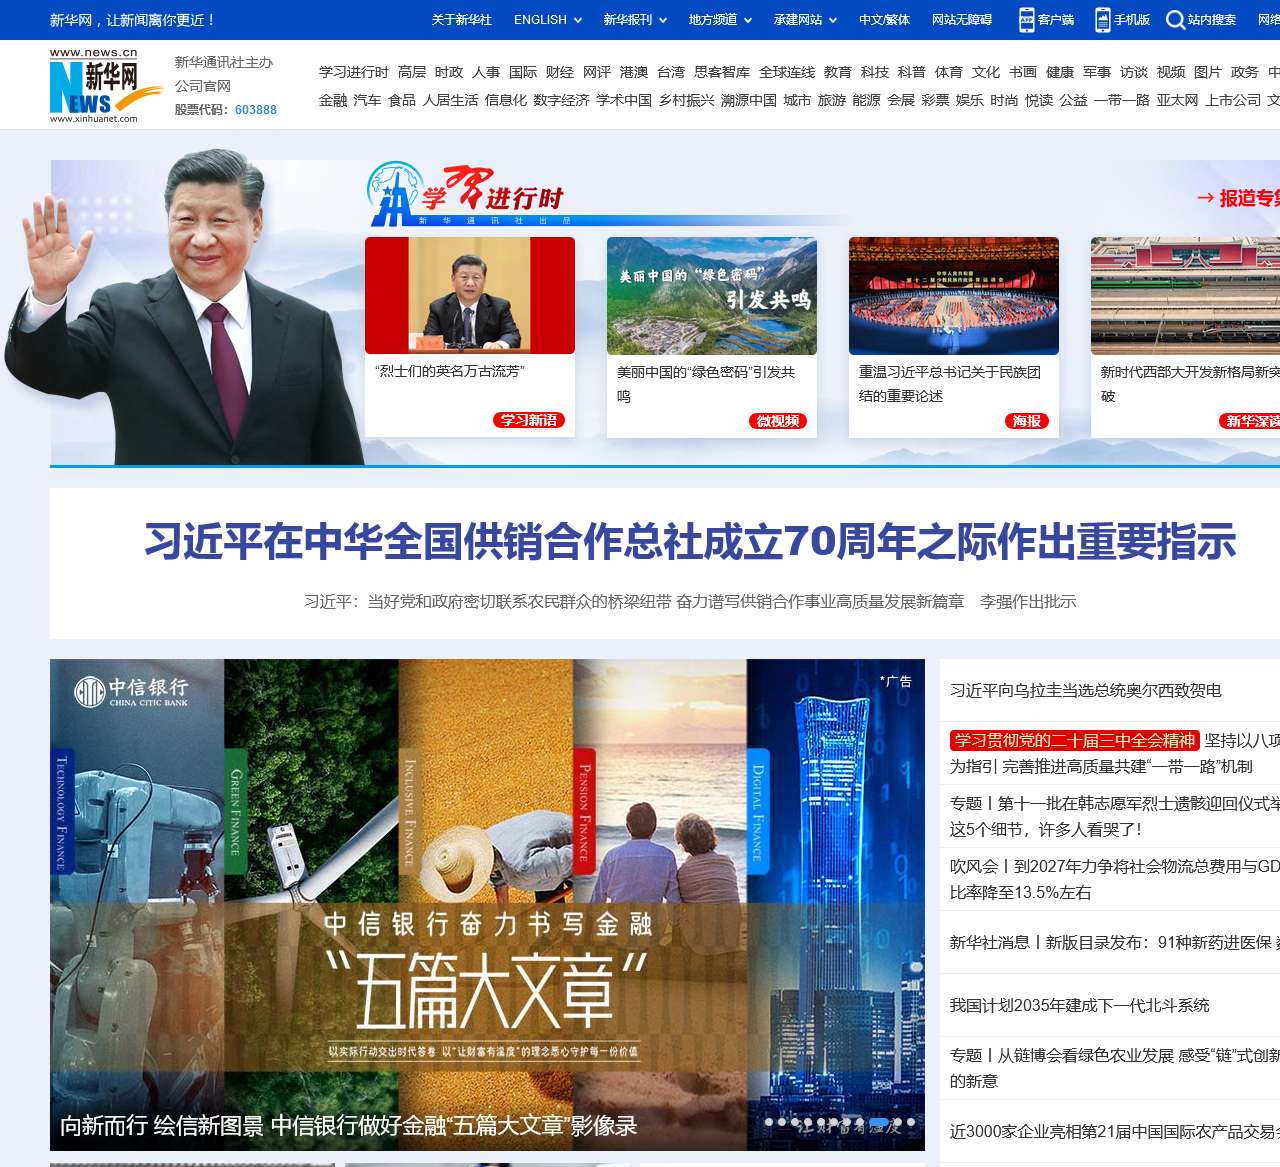Open subheadline 当好党和政府密切联系农民群众的桥梁纽带
The height and width of the screenshot is (1167, 1280).
(x=635, y=601)
